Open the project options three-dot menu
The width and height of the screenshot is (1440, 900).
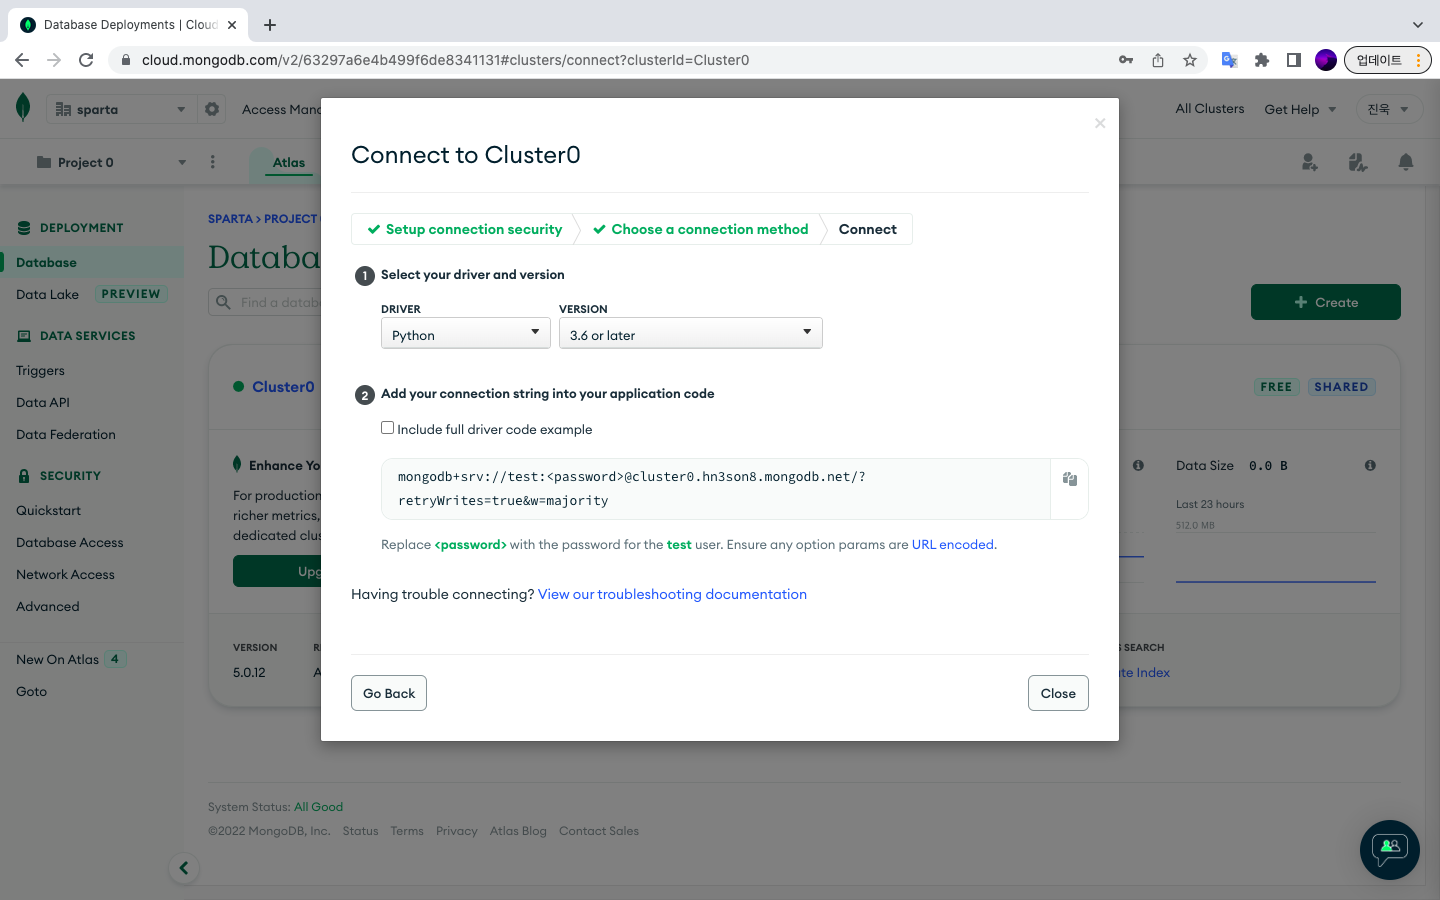click(213, 162)
